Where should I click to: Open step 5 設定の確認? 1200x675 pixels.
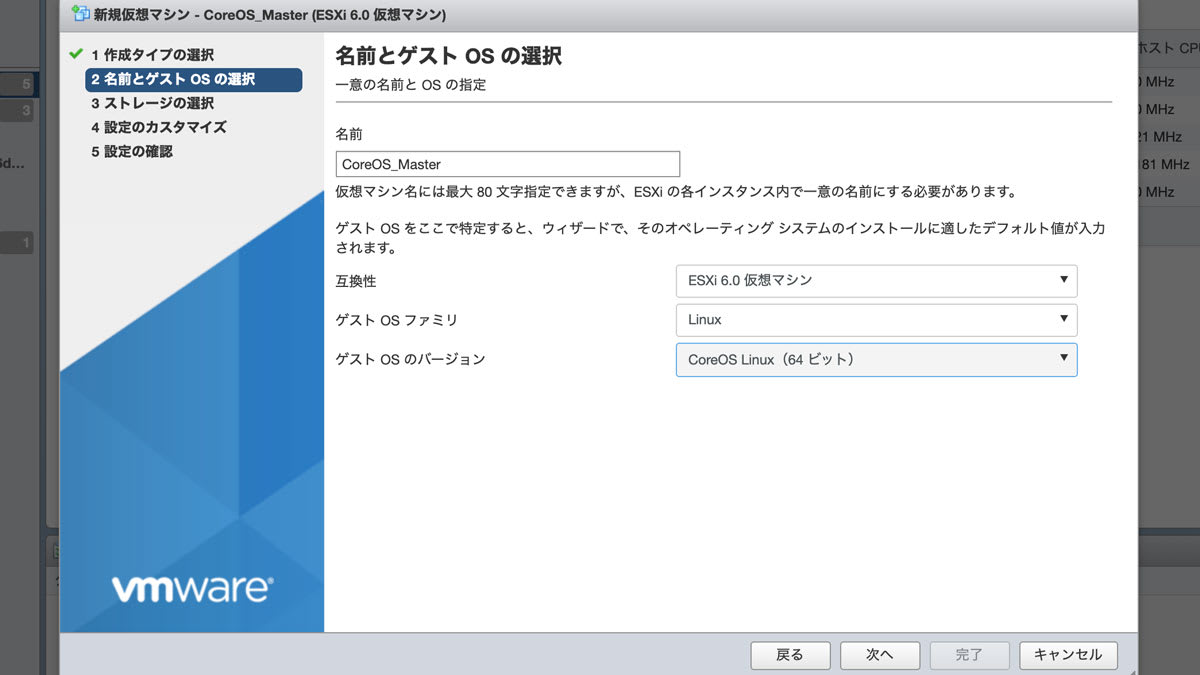click(x=132, y=151)
